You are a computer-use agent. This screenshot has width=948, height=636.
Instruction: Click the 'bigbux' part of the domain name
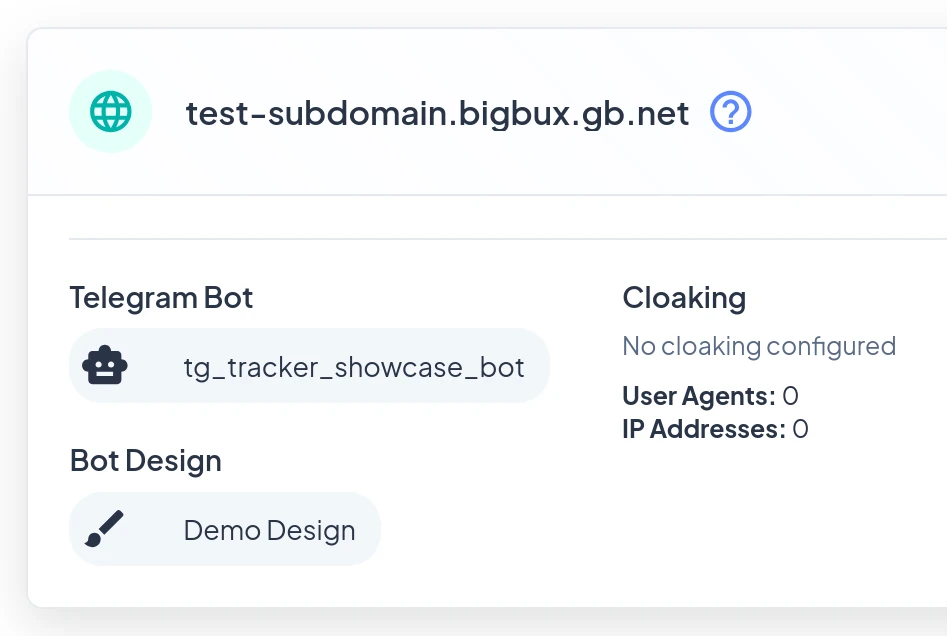(503, 113)
